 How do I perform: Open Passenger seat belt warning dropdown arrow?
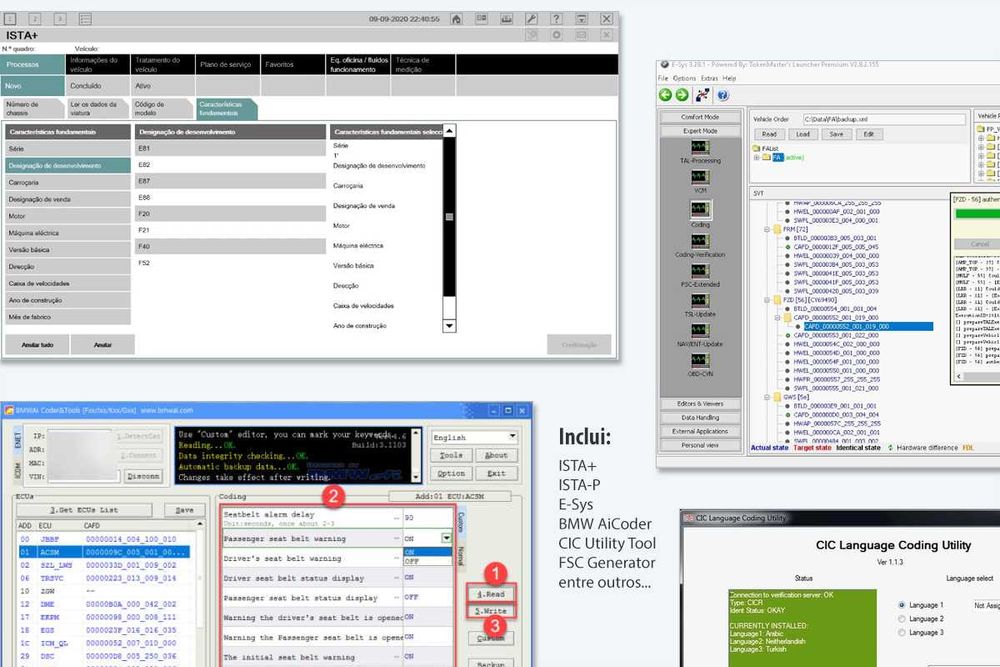[446, 538]
